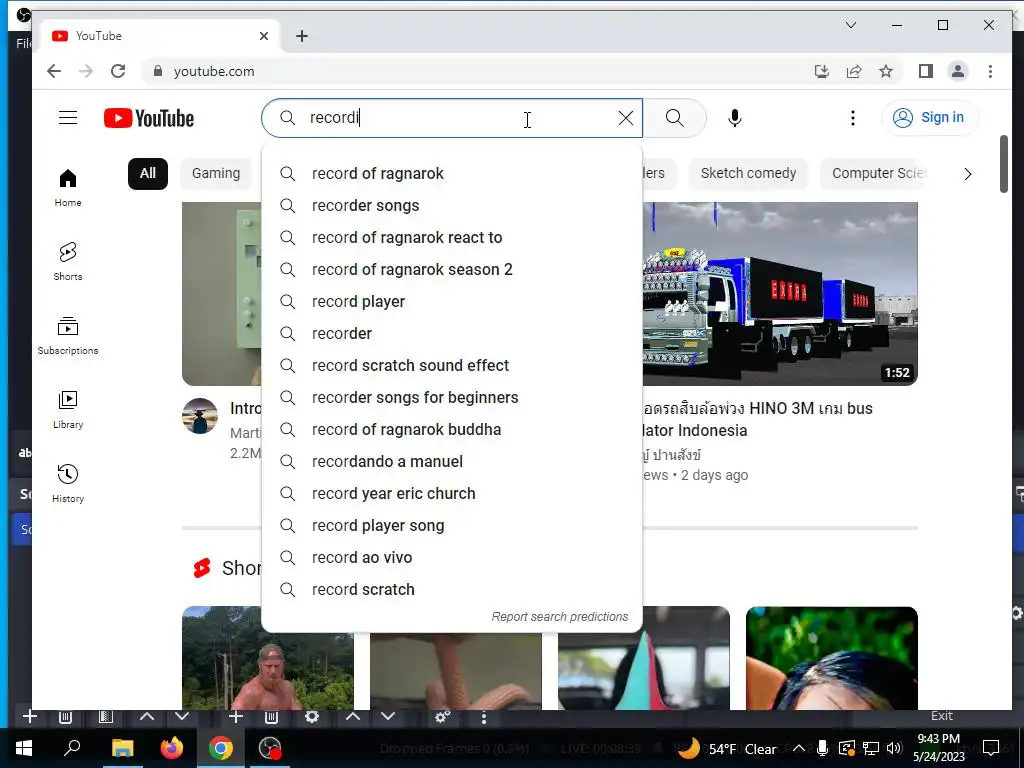Reload the page

coord(118,71)
